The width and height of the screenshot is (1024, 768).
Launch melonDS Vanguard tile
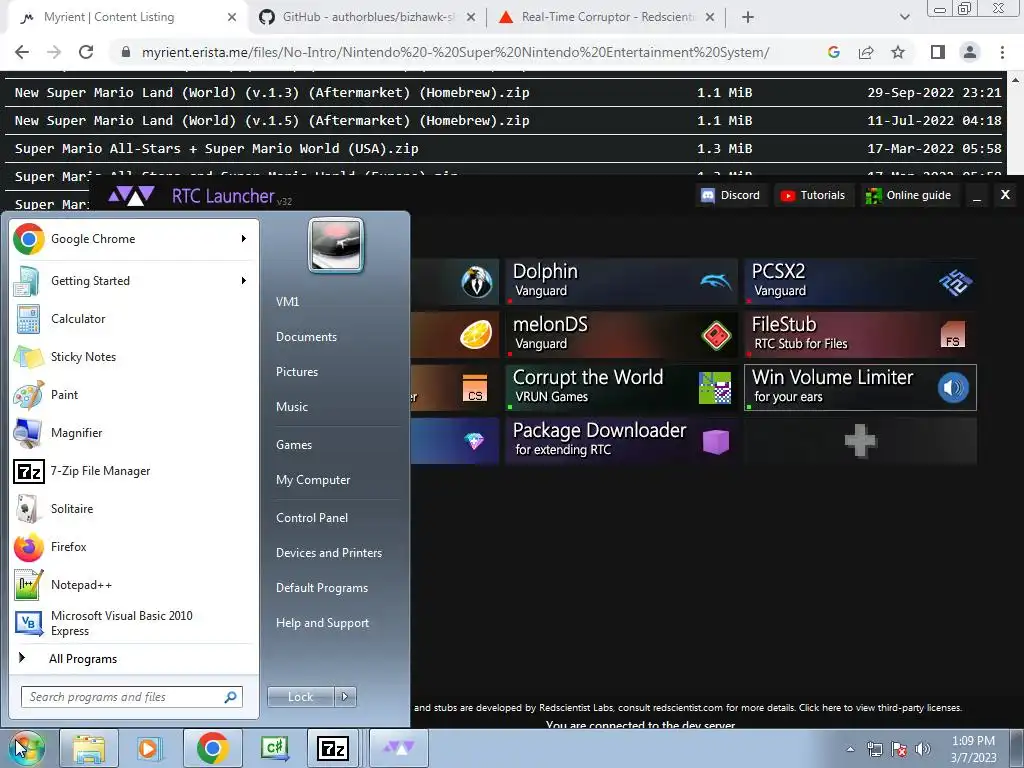[622, 334]
